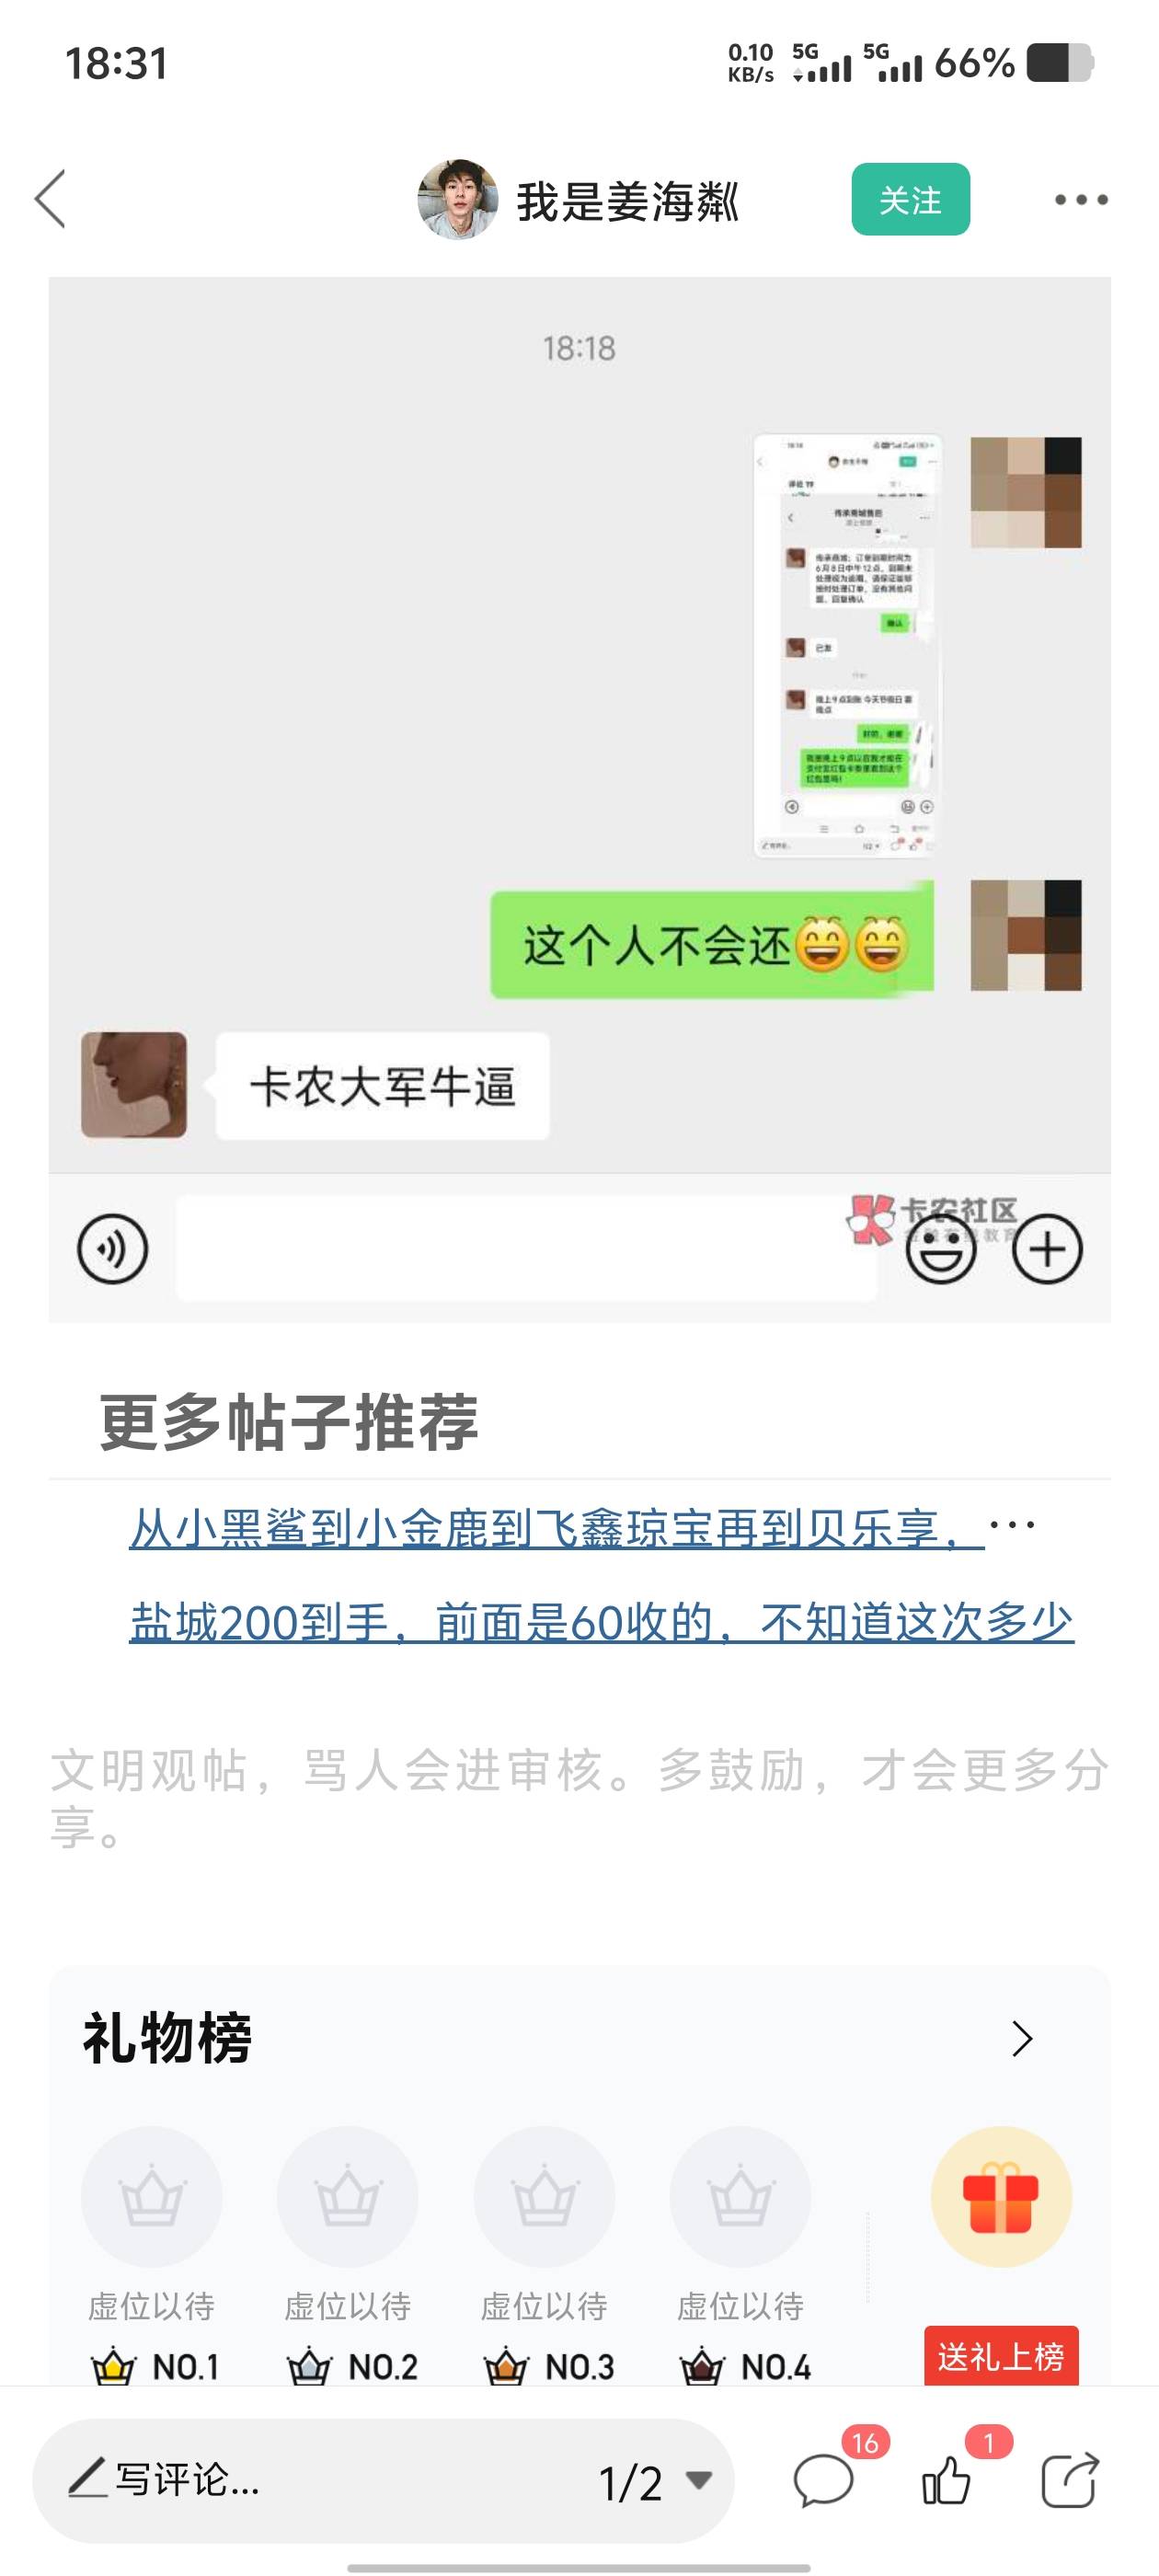Open the 盐城200到手 recommended post link

coord(601,1621)
